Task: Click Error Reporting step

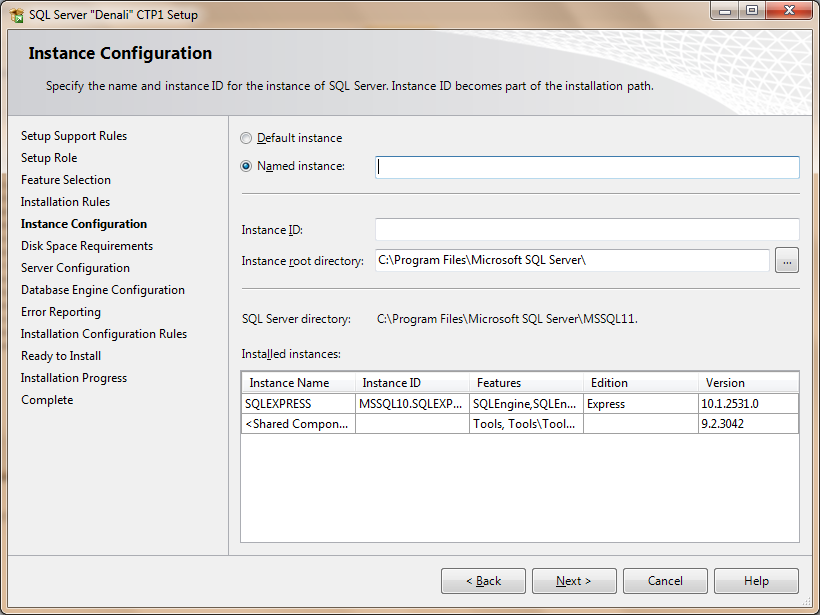Action: pyautogui.click(x=61, y=312)
